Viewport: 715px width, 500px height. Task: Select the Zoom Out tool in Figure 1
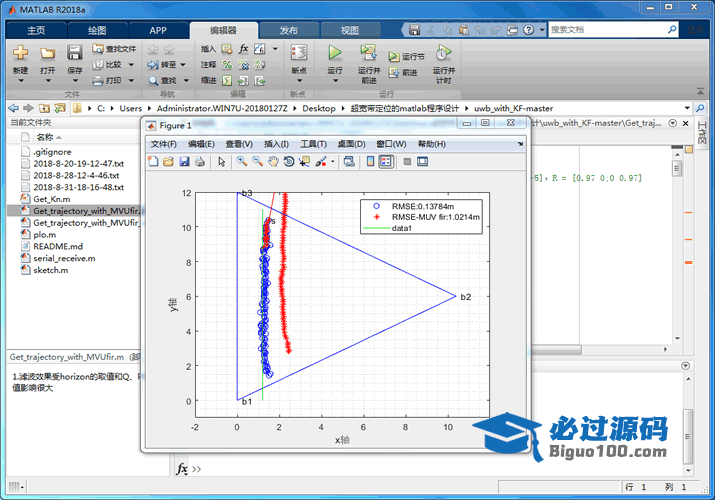pyautogui.click(x=258, y=161)
